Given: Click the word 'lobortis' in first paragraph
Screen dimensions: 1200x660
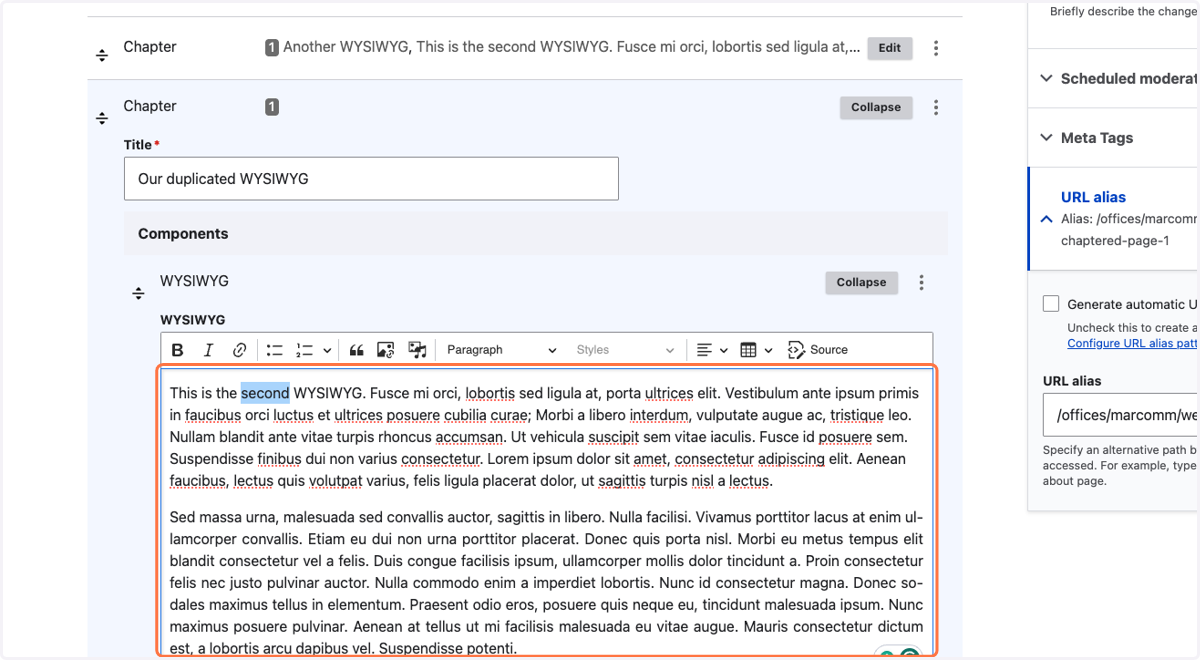Looking at the screenshot, I should point(490,393).
